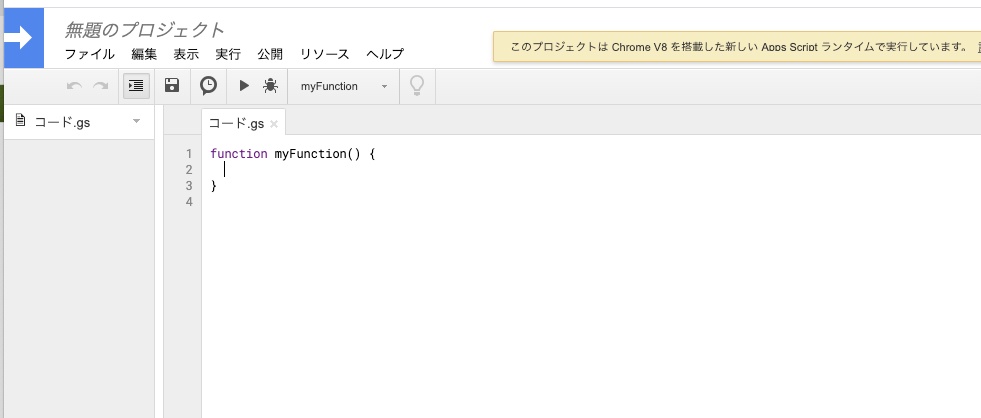Save the project with floppy disk icon
The image size is (981, 418).
pyautogui.click(x=172, y=85)
